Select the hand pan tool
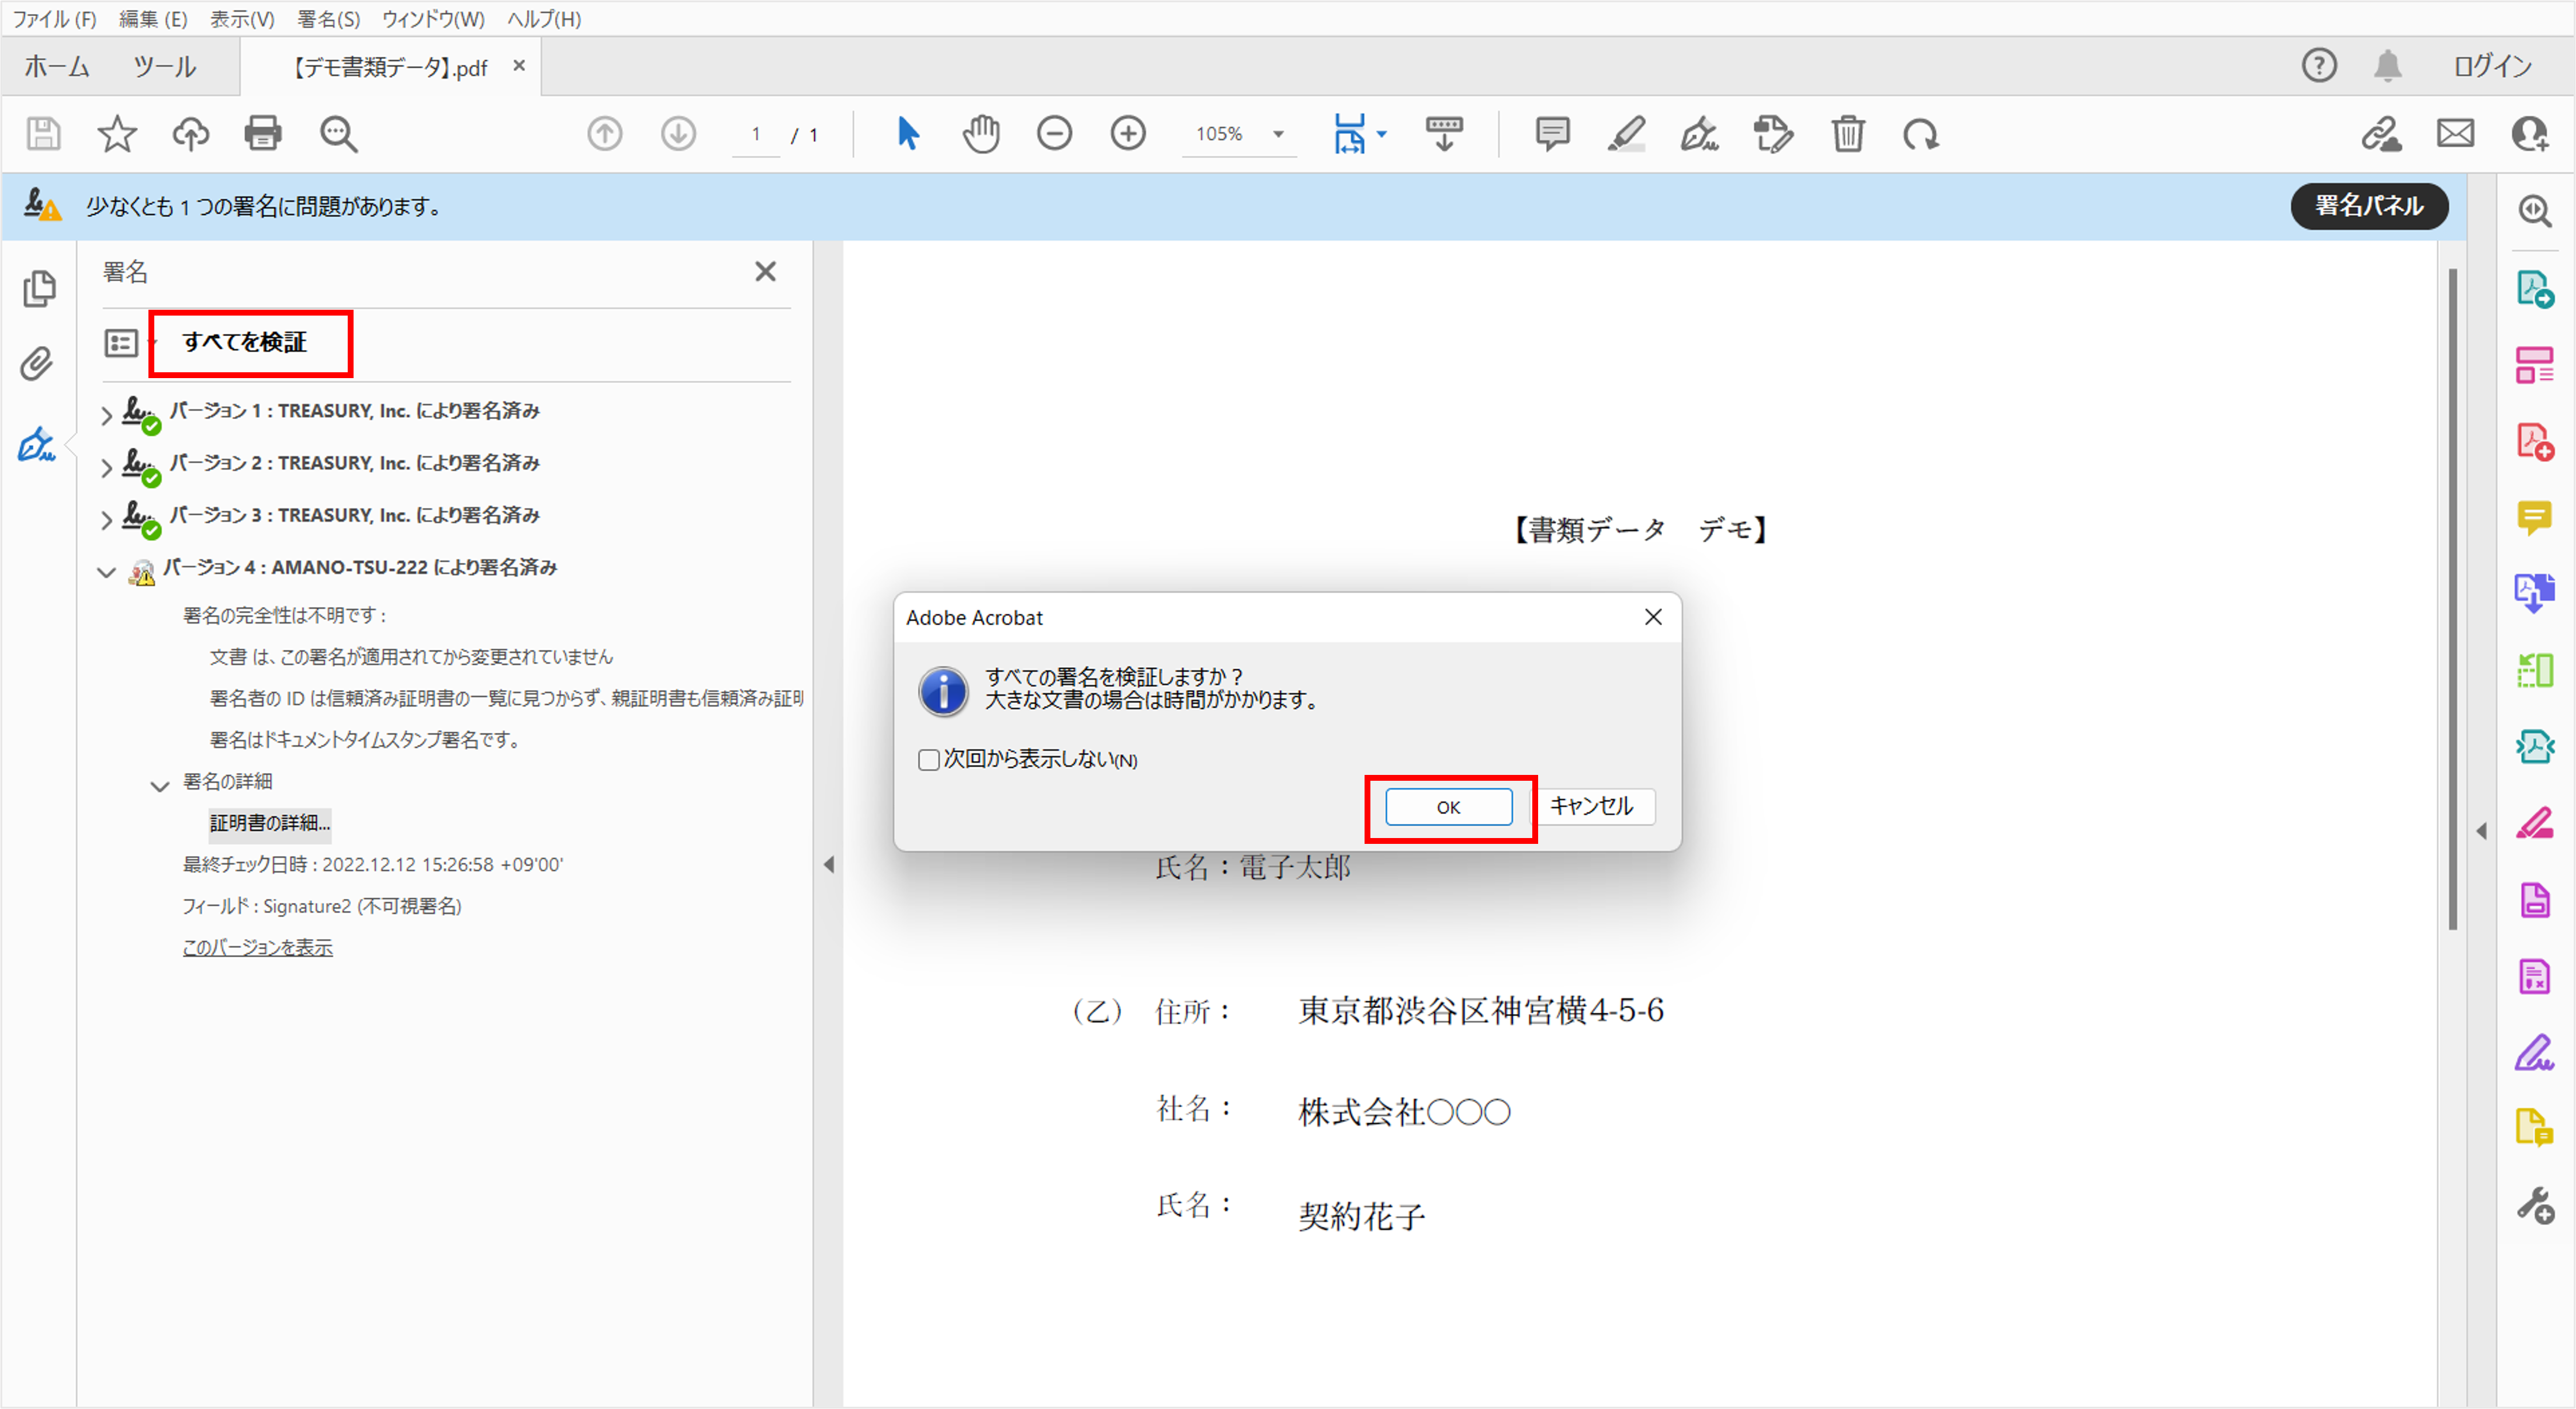Image resolution: width=2576 pixels, height=1409 pixels. click(981, 134)
